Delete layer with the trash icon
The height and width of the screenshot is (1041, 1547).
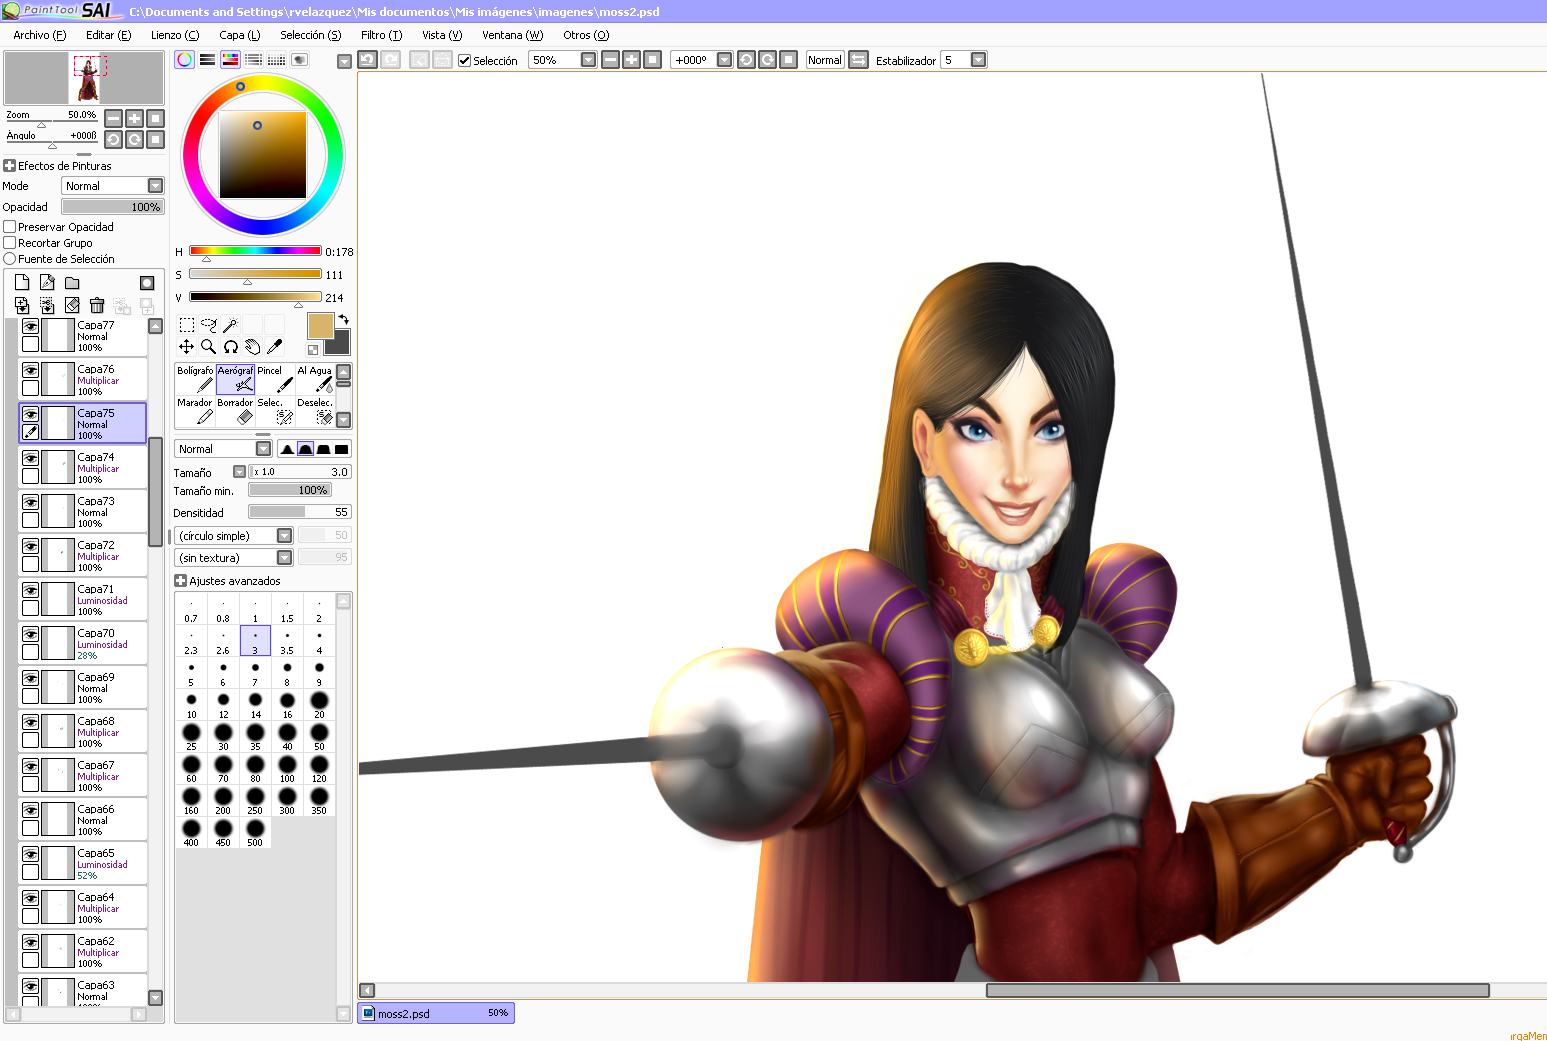[x=97, y=305]
